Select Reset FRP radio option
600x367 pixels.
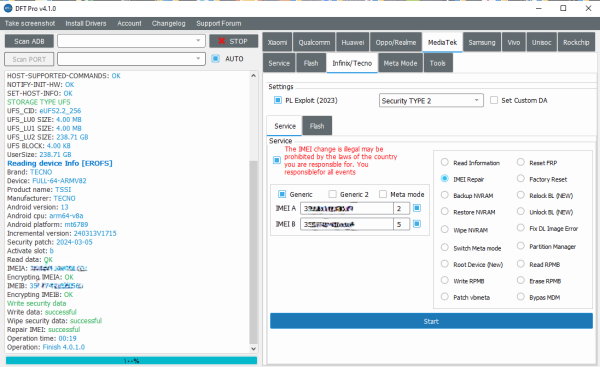(520, 162)
